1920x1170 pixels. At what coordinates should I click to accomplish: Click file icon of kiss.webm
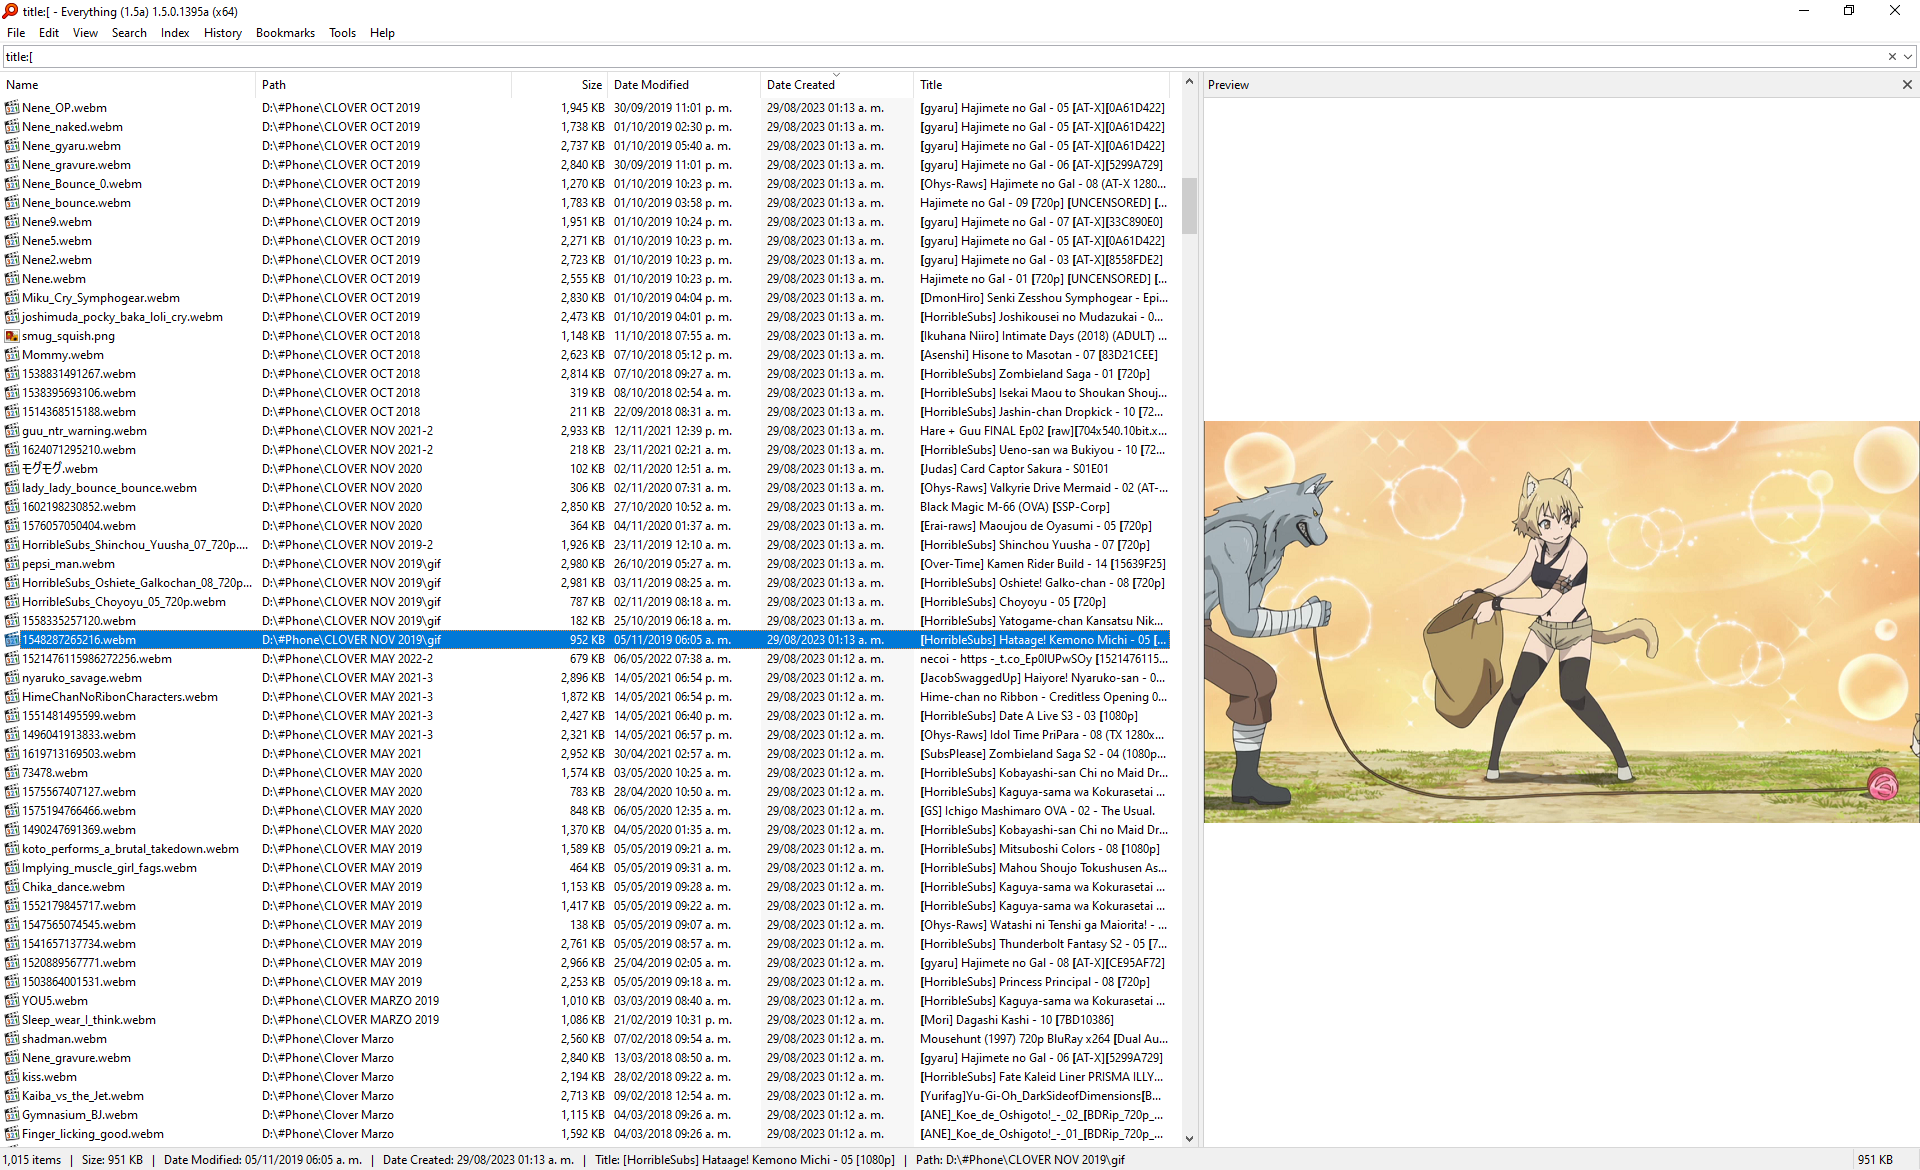click(12, 1077)
